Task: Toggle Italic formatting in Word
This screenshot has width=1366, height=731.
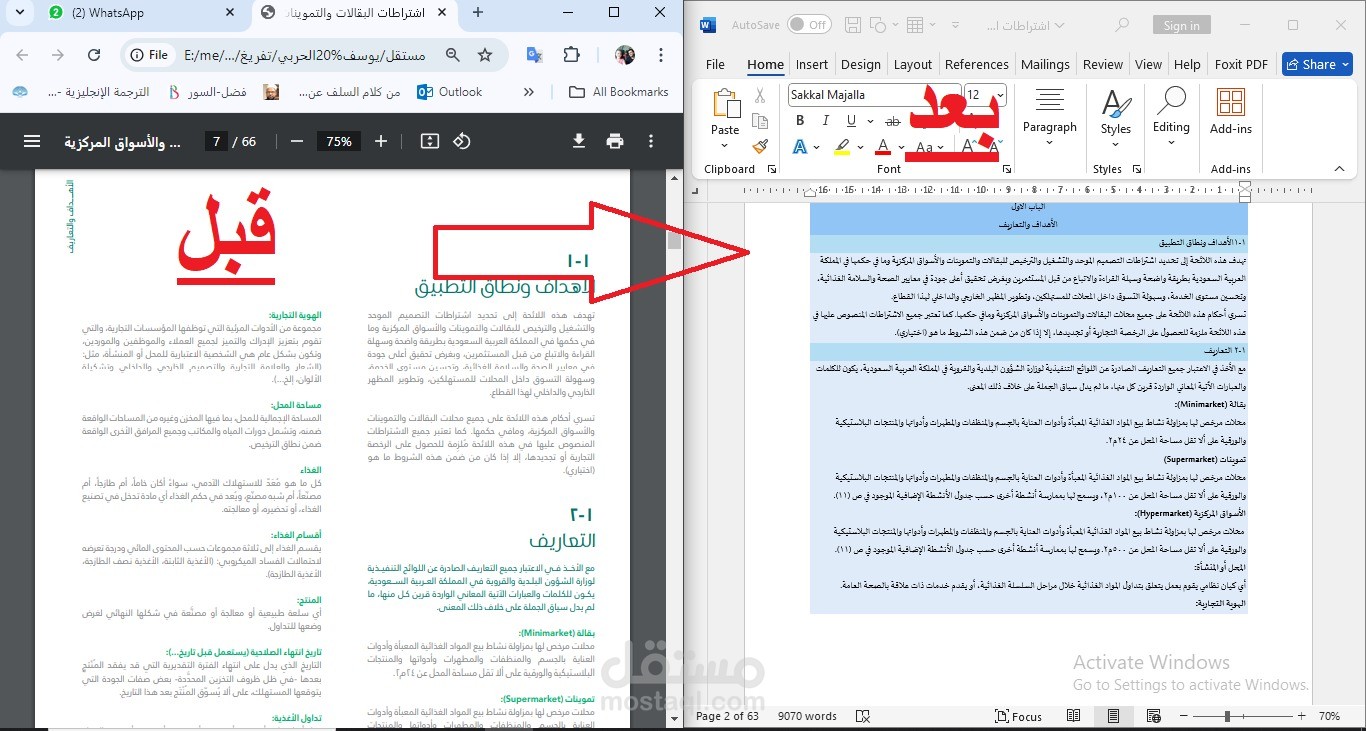Action: point(825,120)
